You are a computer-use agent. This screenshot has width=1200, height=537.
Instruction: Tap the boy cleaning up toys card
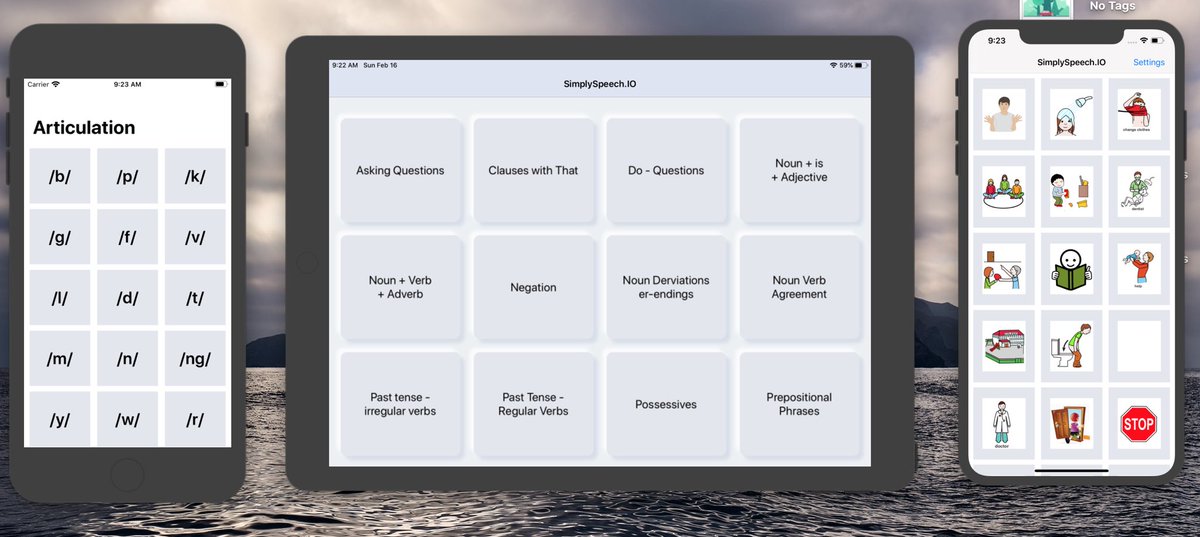(x=1071, y=191)
